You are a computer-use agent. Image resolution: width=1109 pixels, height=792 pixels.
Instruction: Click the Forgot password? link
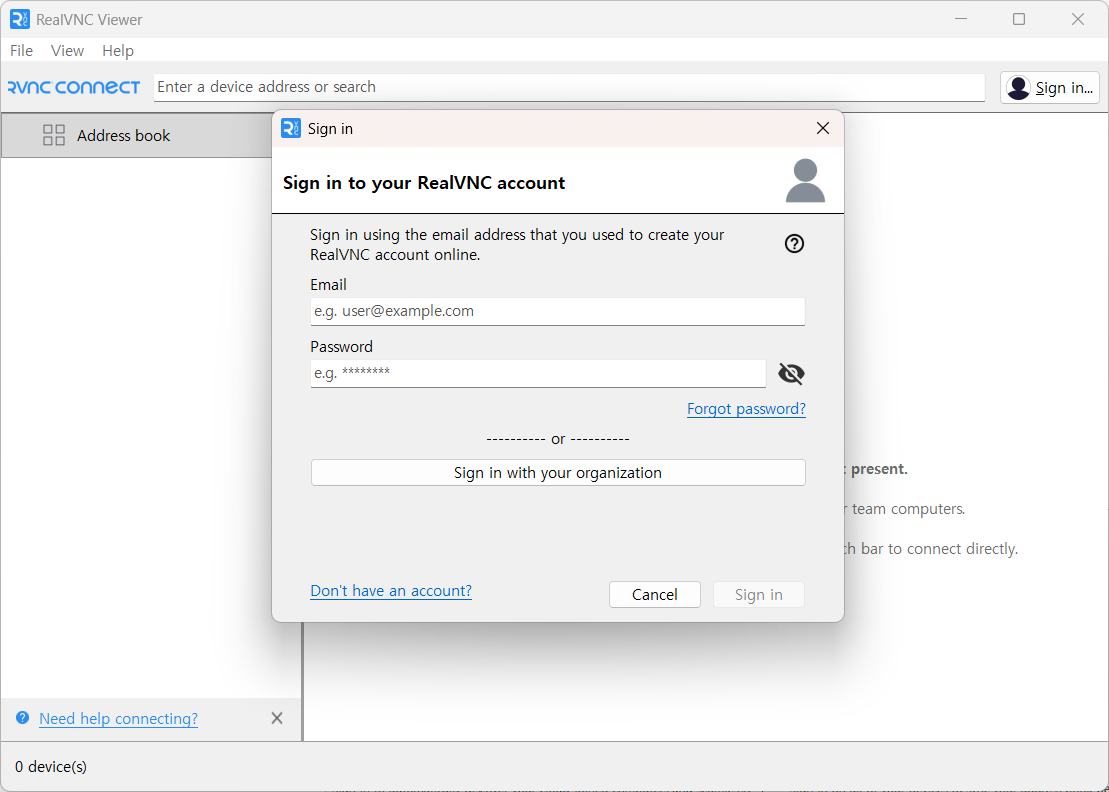[746, 409]
